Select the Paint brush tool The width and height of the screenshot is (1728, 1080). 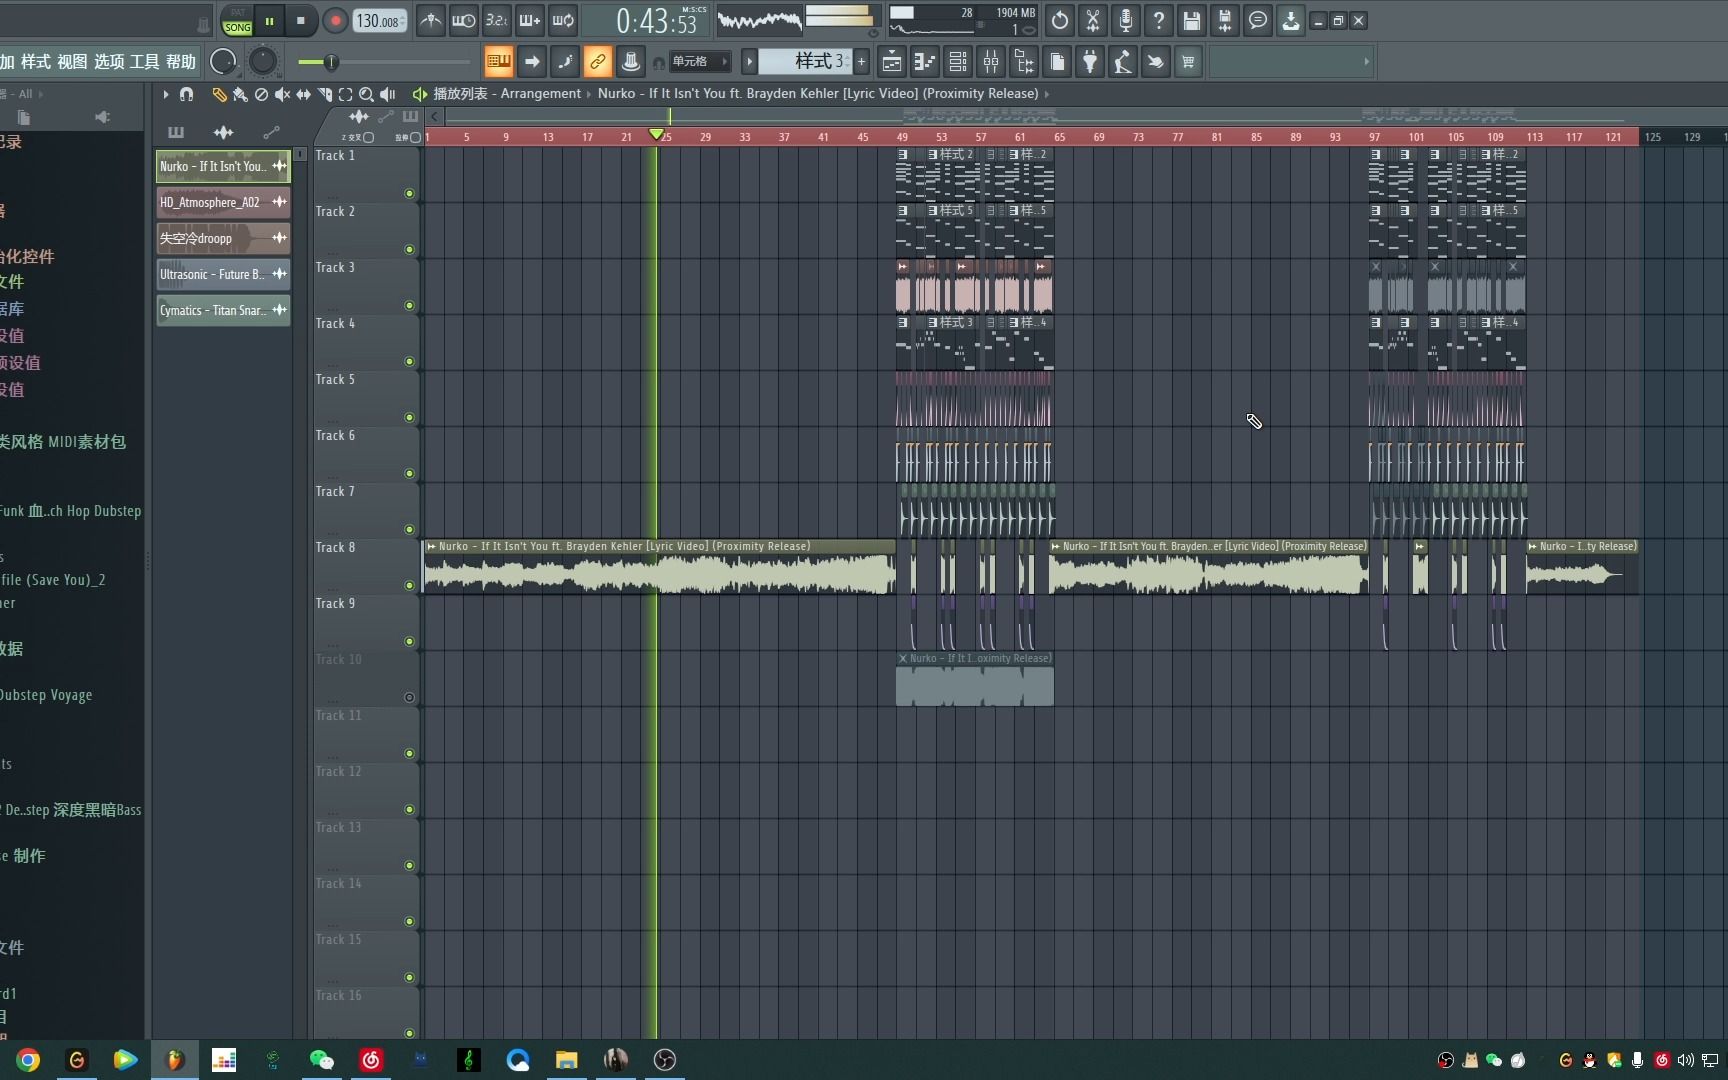(x=240, y=94)
